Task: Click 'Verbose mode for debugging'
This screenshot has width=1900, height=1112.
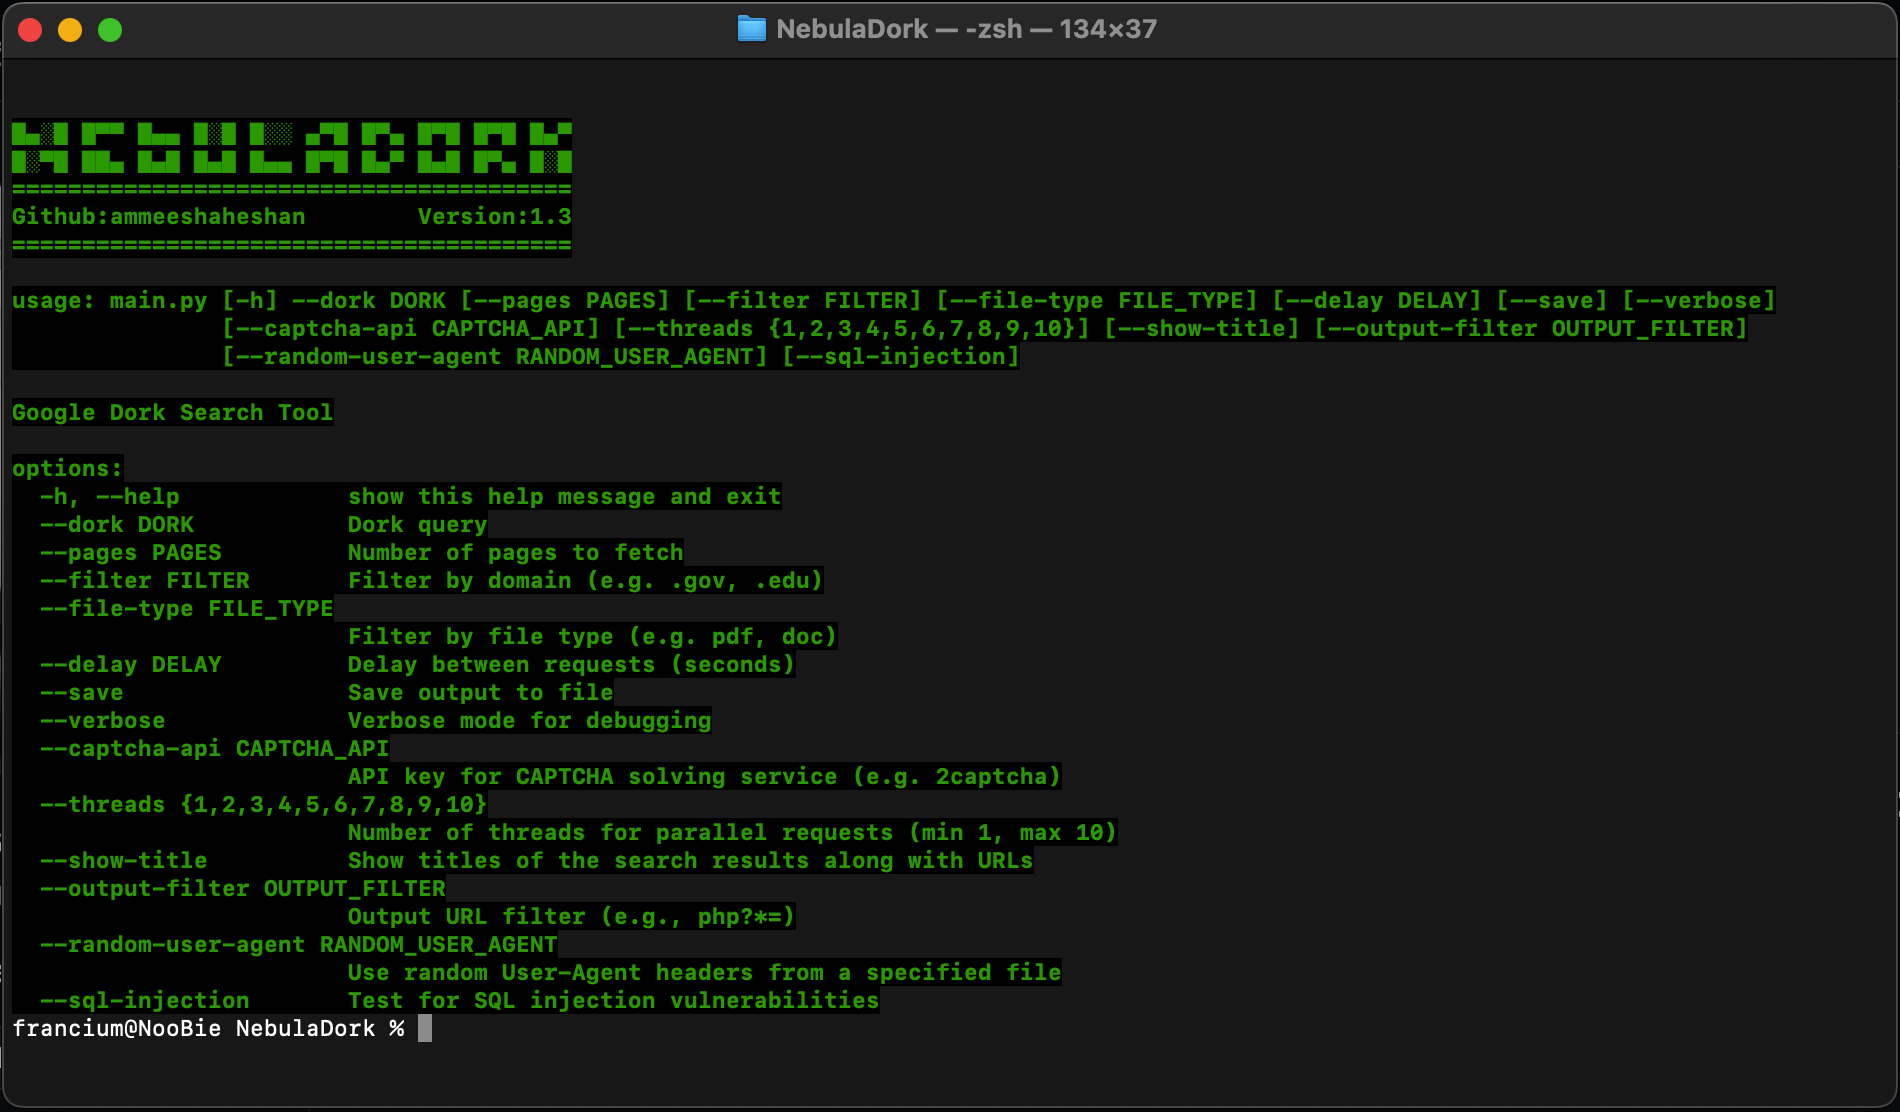Action: click(530, 720)
